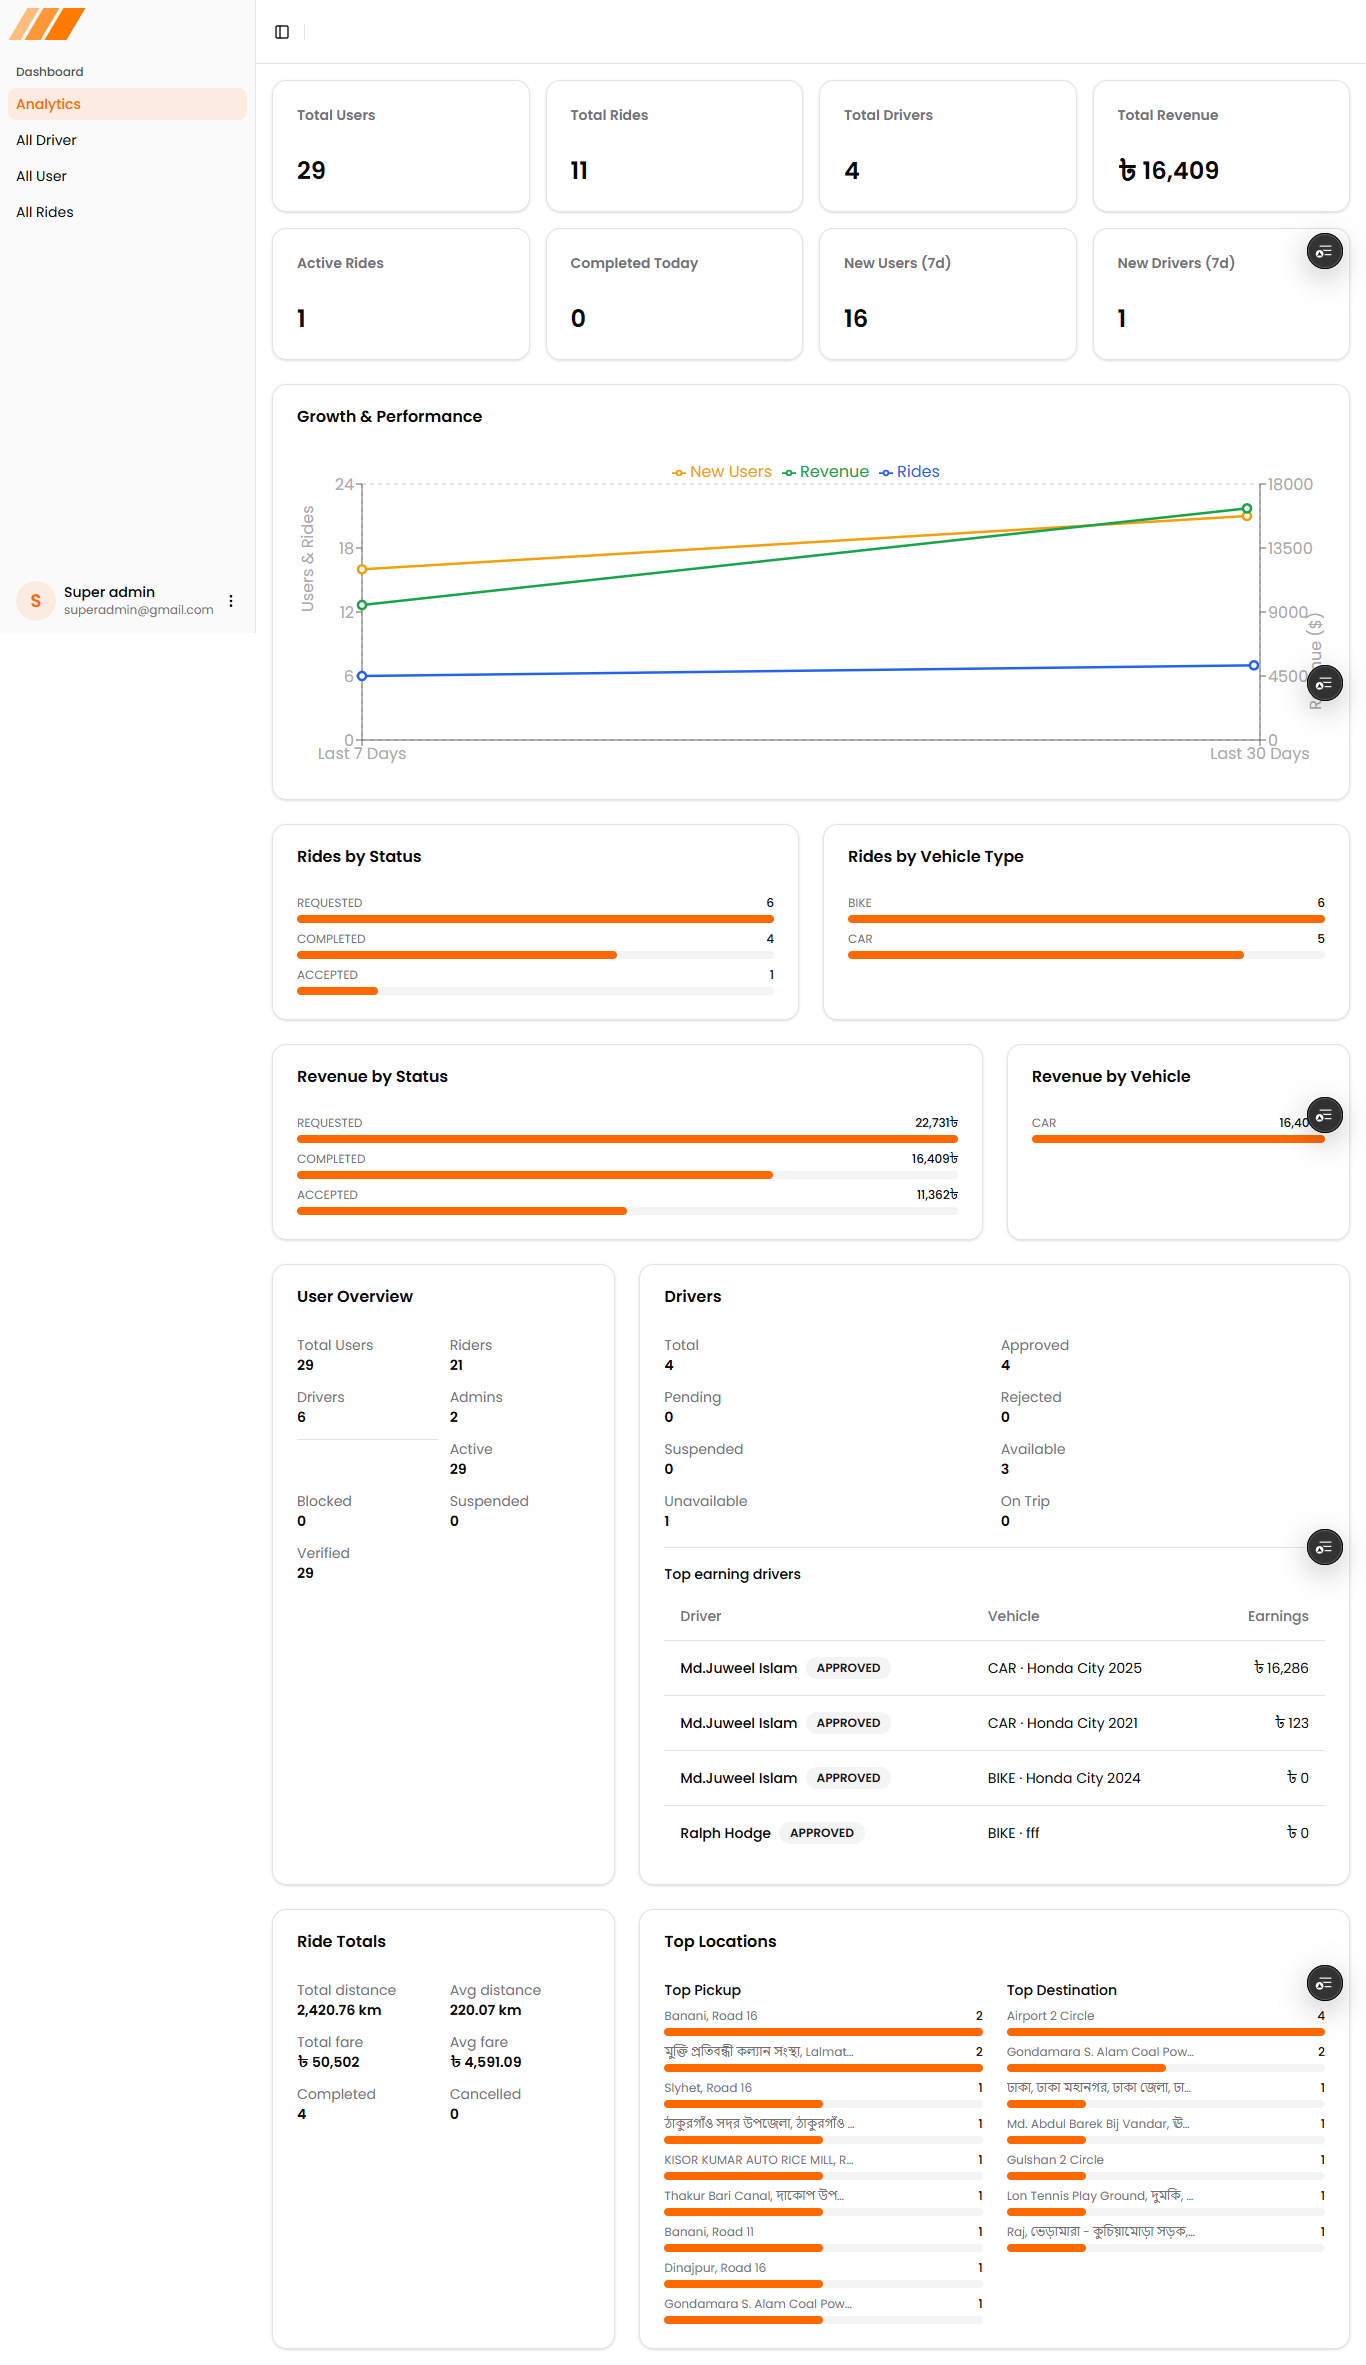Click the green Revenue point at Last 30 Days
Viewport: 1366px width, 2365px height.
(1247, 509)
